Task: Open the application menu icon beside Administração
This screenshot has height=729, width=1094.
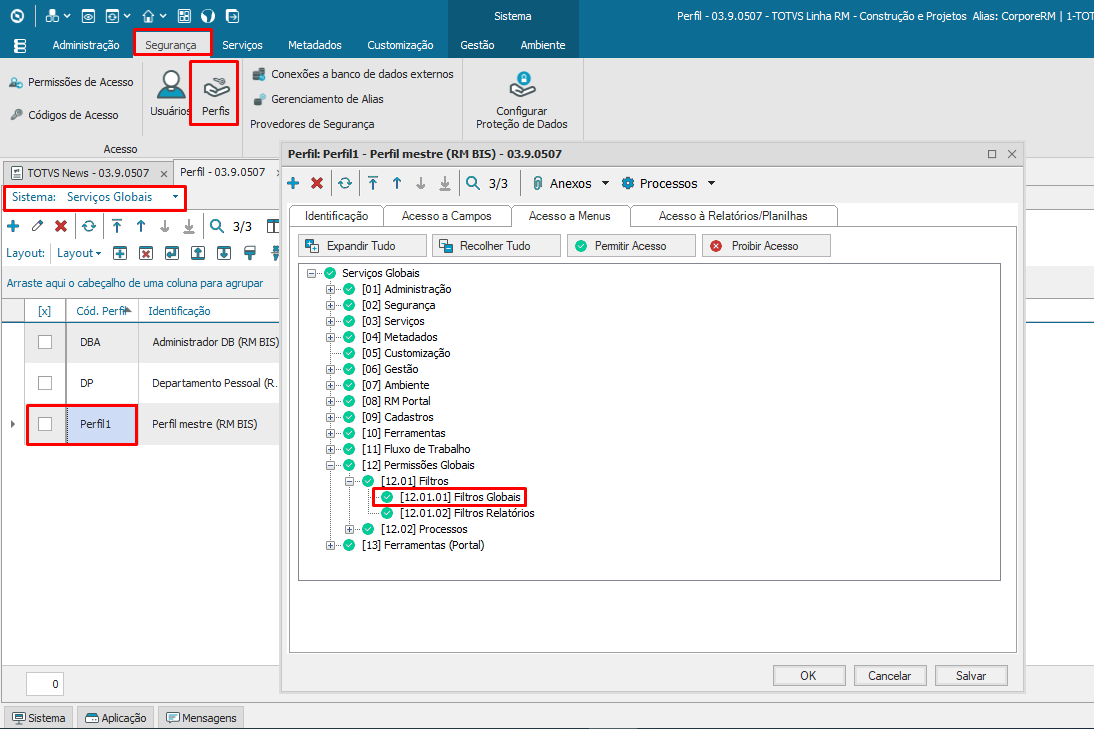Action: 20,45
